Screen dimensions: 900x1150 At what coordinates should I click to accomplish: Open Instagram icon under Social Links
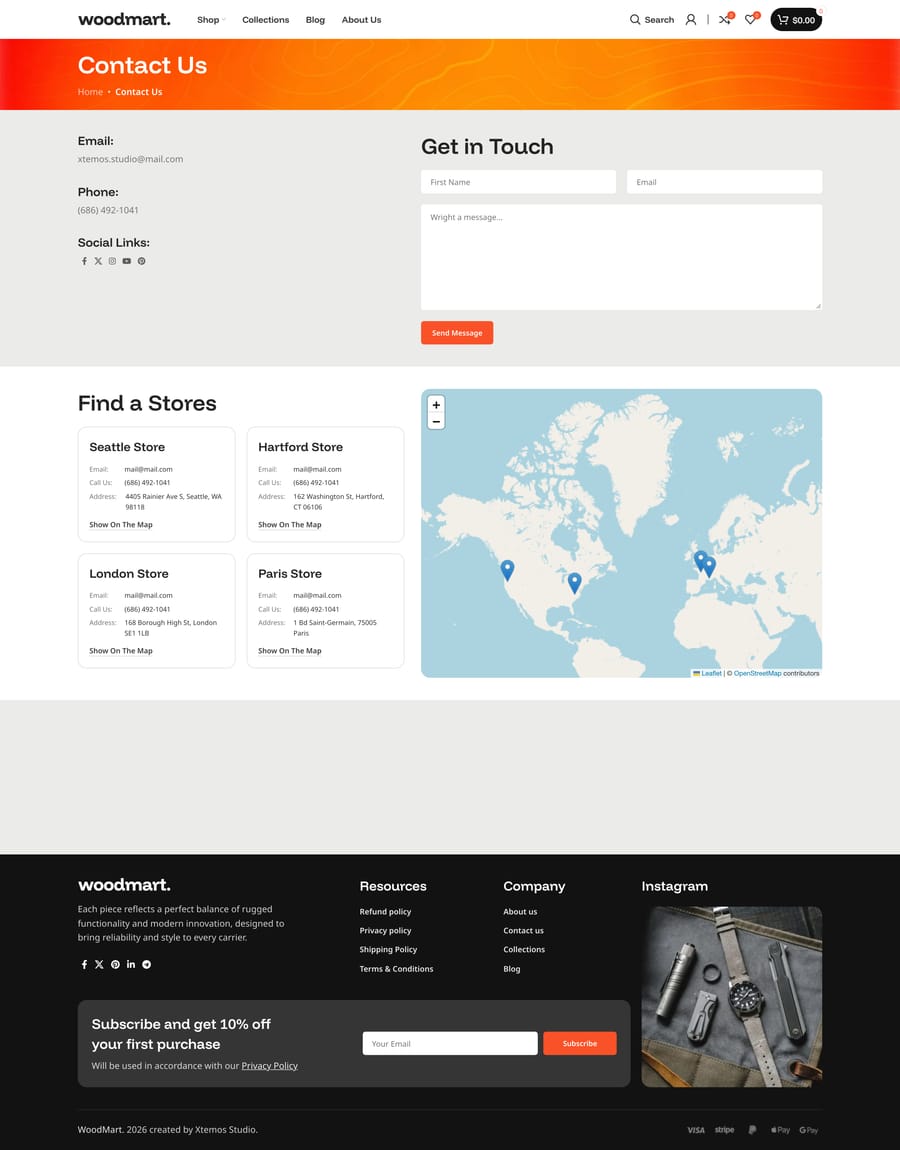112,261
